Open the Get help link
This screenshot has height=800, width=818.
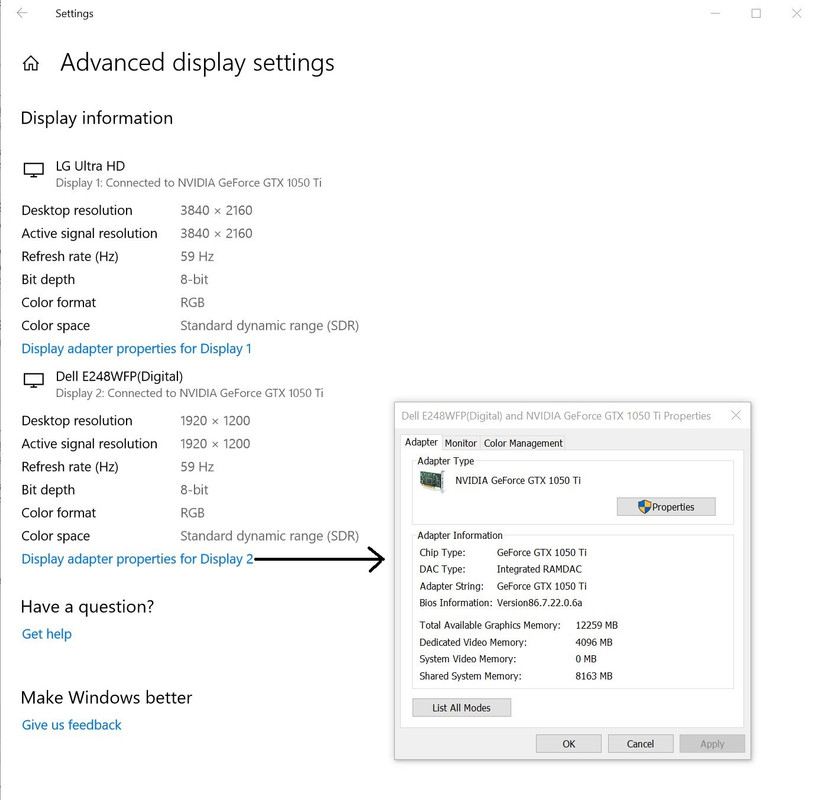click(47, 634)
